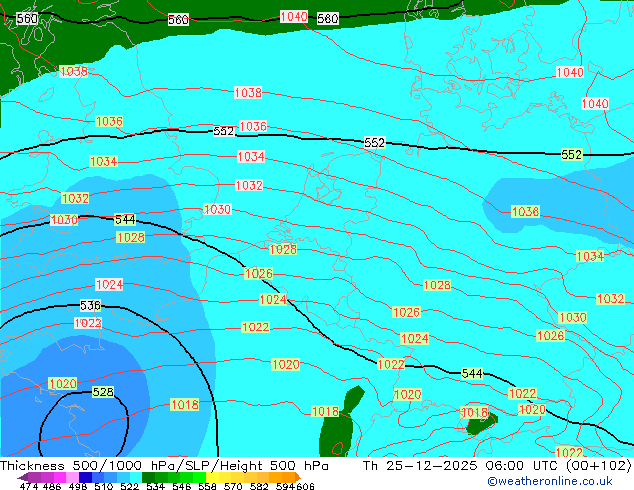The height and width of the screenshot is (490, 634).
Task: Pick the yellow swatch in the legend bar
Action: click(x=212, y=477)
